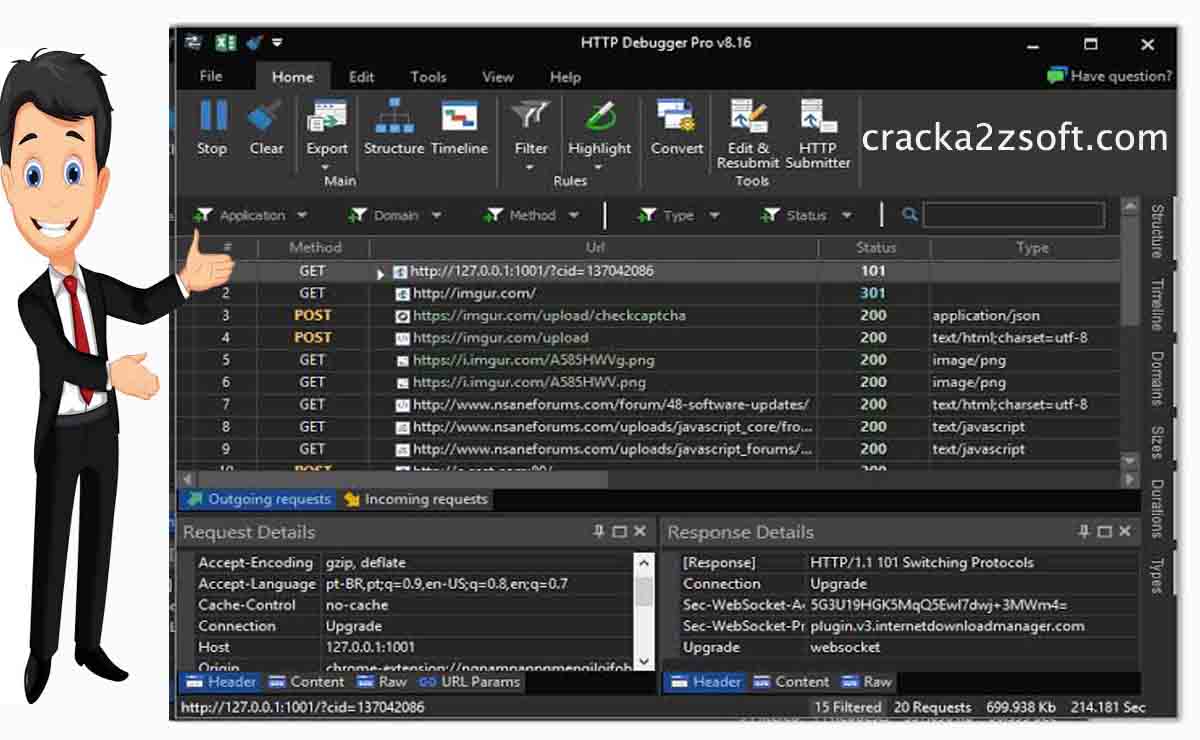
Task: Close the Request Details panel
Action: pyautogui.click(x=640, y=532)
